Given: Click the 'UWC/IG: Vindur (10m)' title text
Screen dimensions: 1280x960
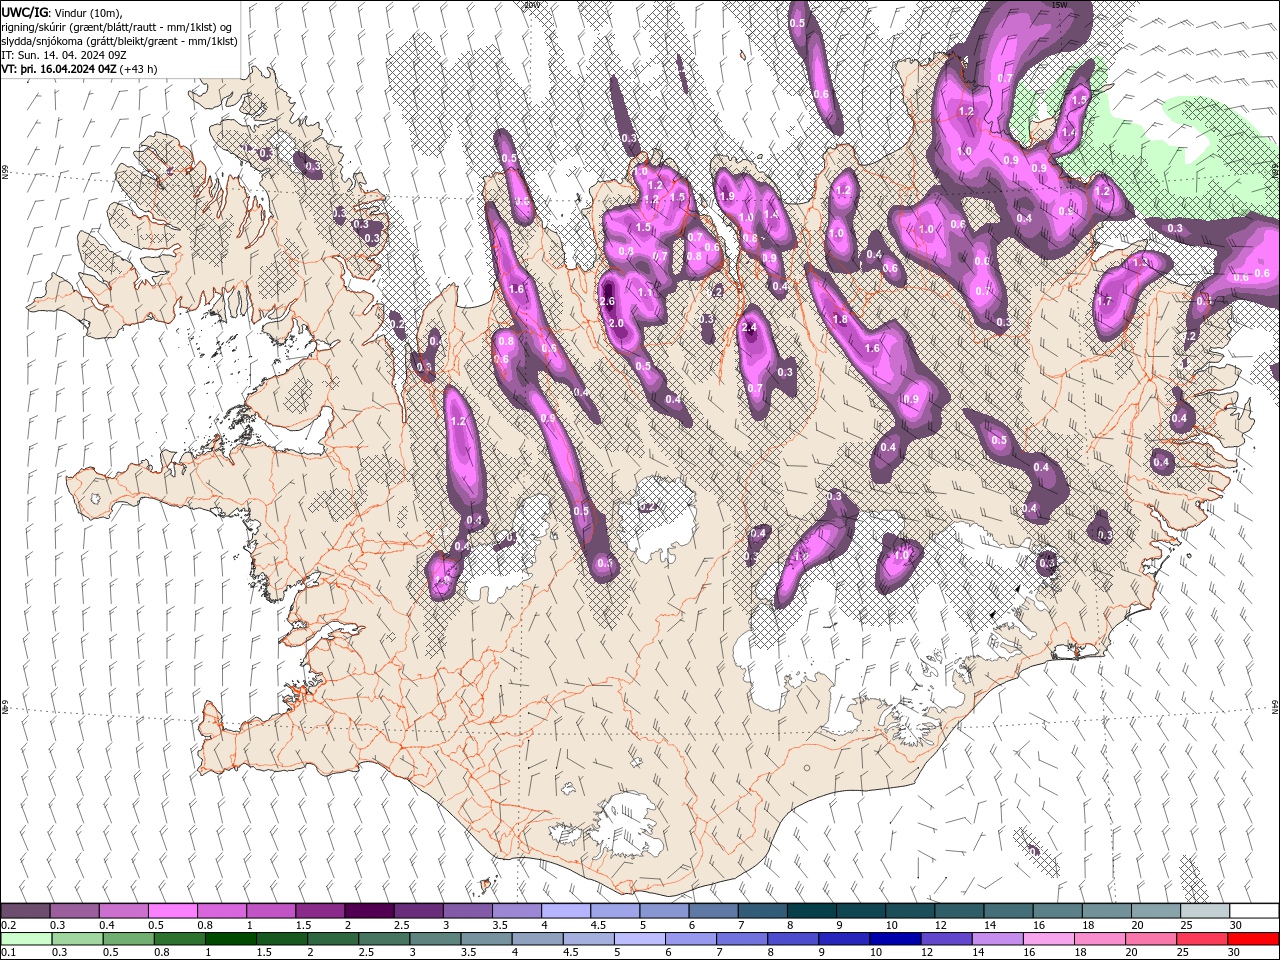Looking at the screenshot, I should click(62, 12).
